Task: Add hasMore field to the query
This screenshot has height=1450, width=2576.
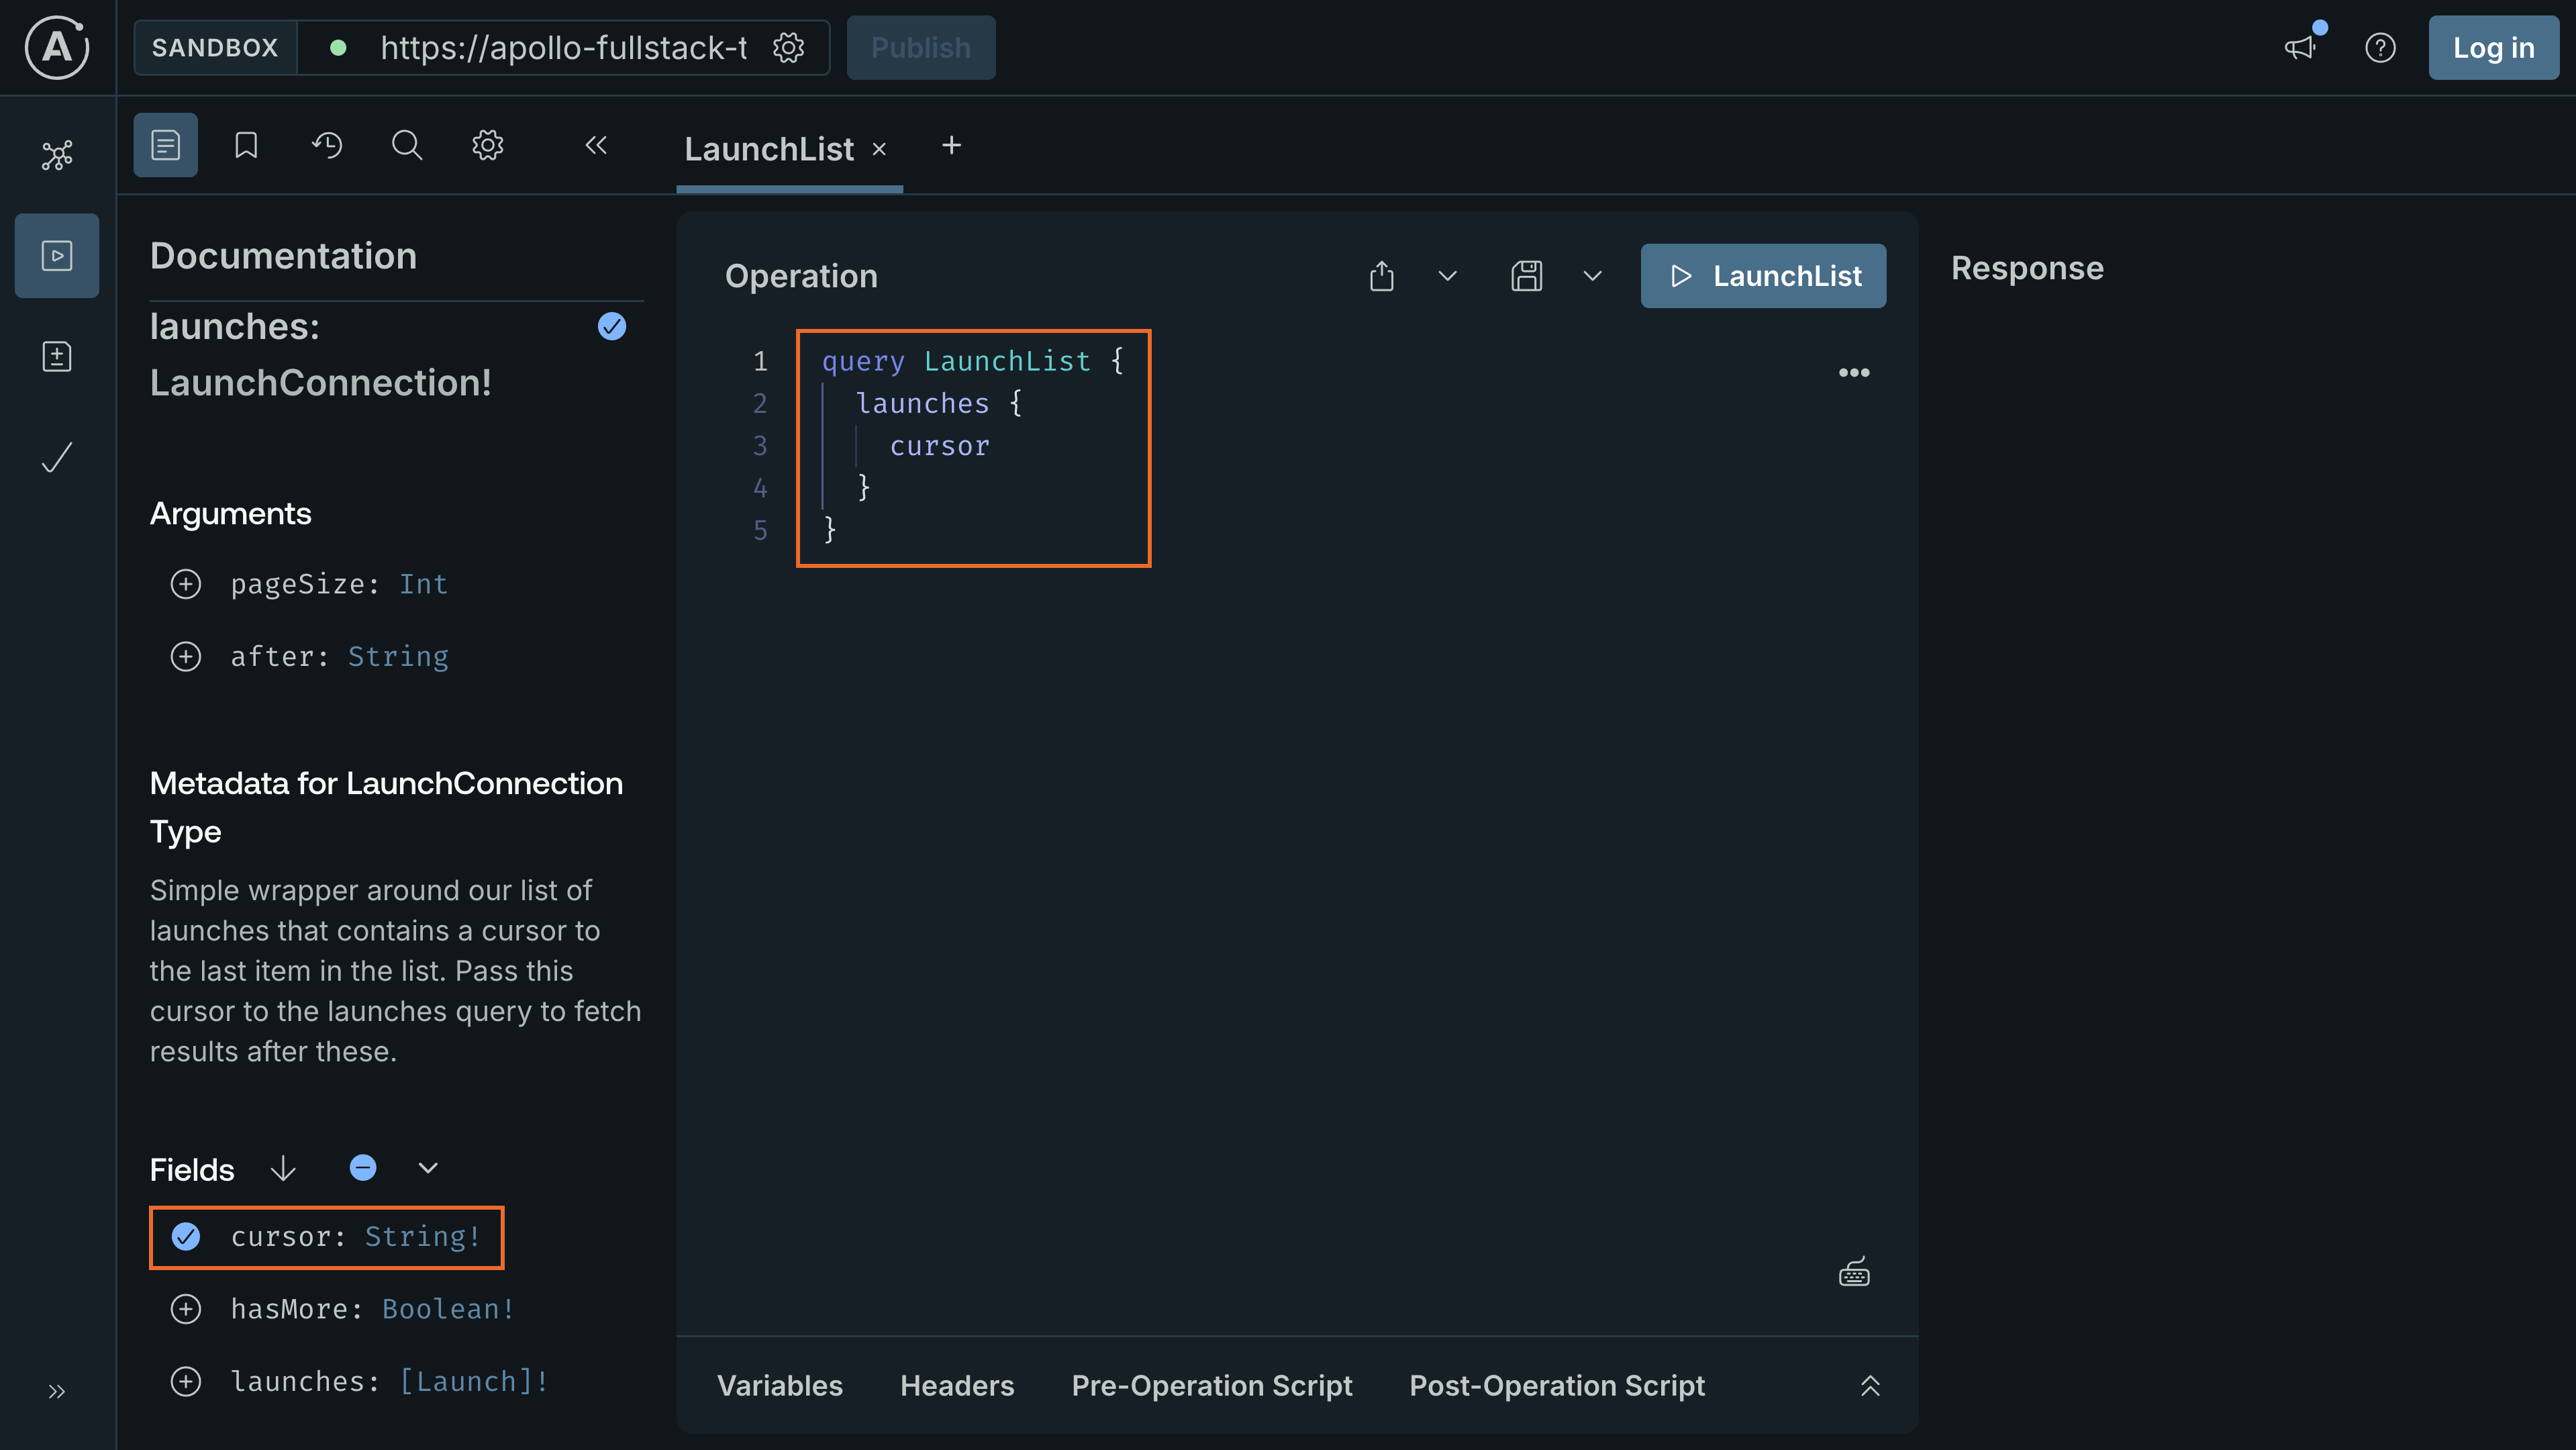Action: [x=186, y=1309]
